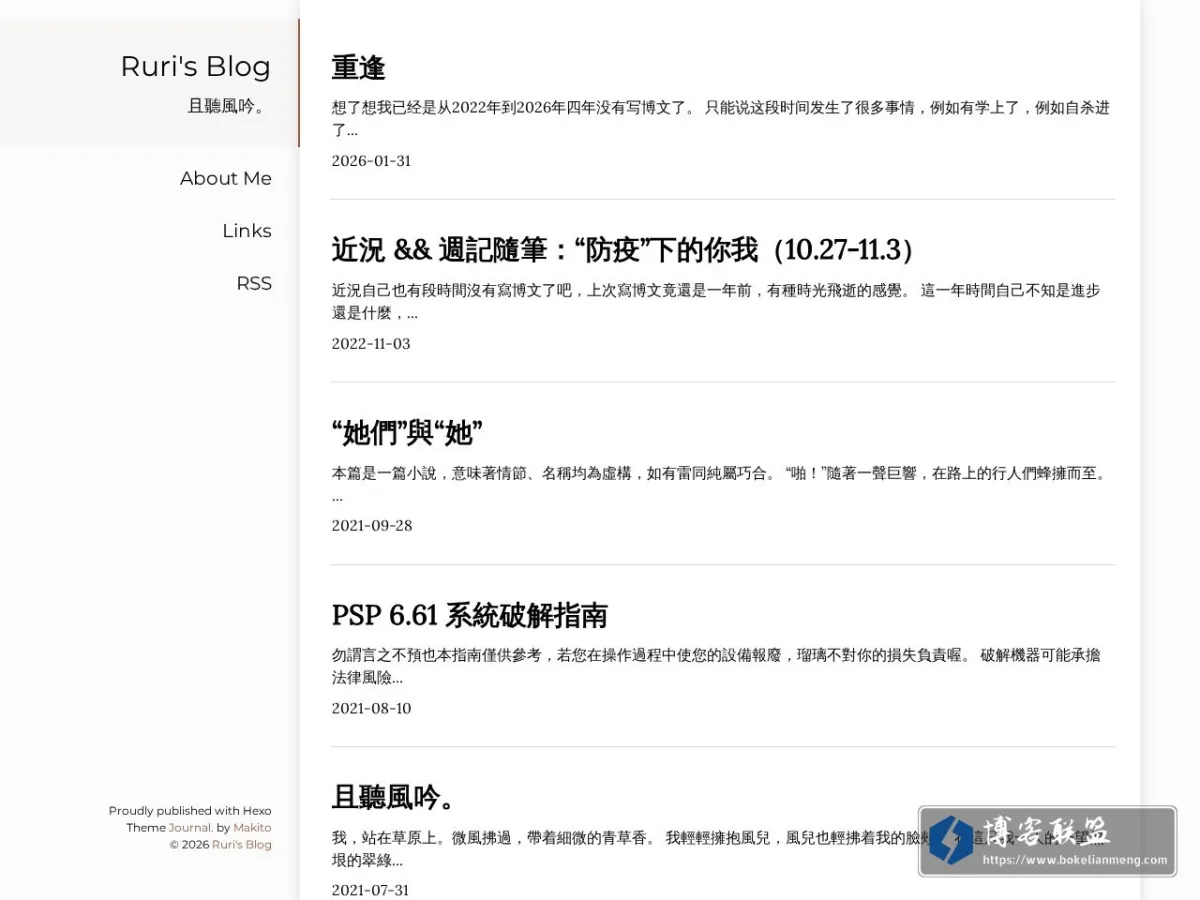Click the www.bokelianmeng.com watermark URL
Image resolution: width=1200 pixels, height=900 pixels.
tap(1075, 859)
